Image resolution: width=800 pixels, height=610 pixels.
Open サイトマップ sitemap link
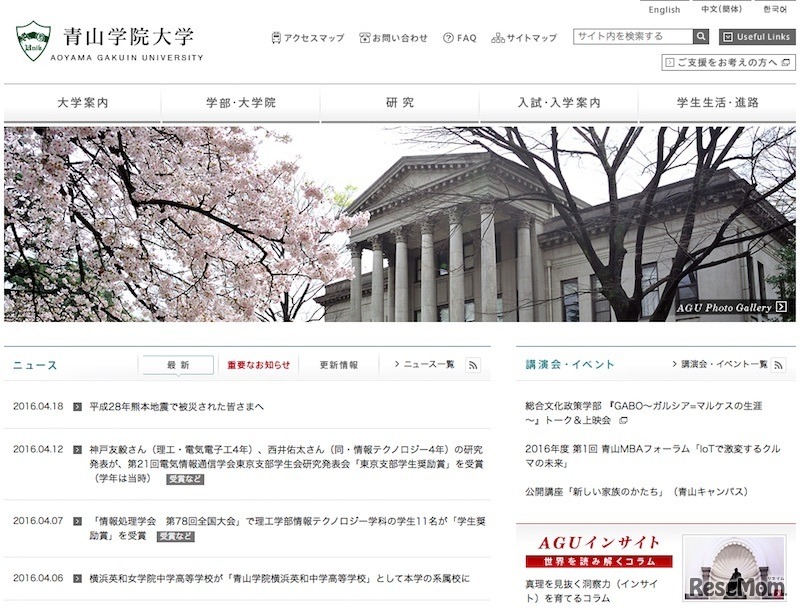(532, 38)
